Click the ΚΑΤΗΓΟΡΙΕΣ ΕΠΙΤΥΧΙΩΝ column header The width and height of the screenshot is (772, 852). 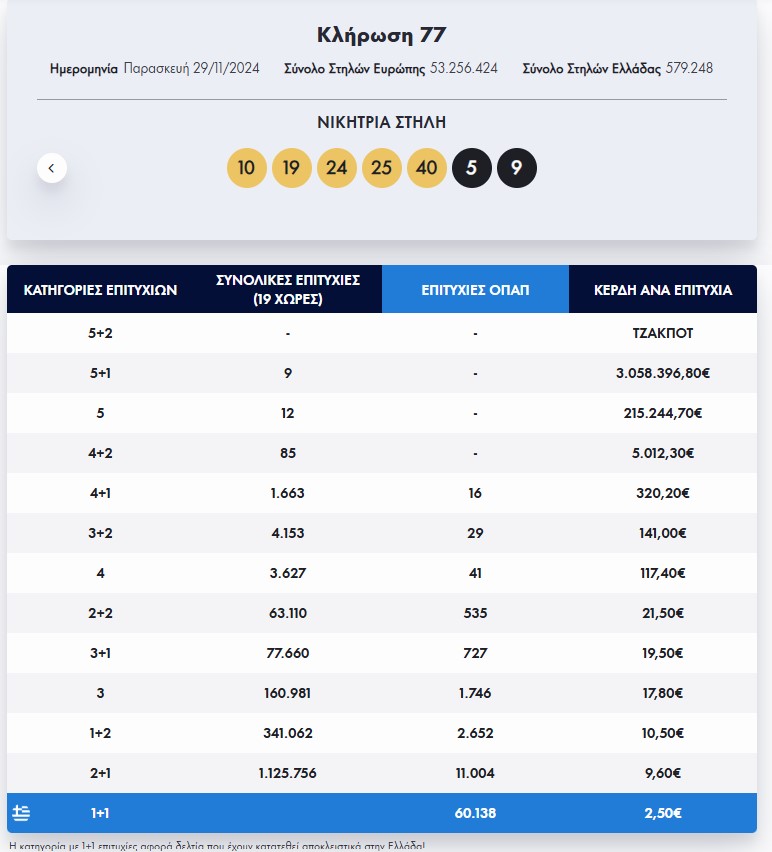click(100, 290)
